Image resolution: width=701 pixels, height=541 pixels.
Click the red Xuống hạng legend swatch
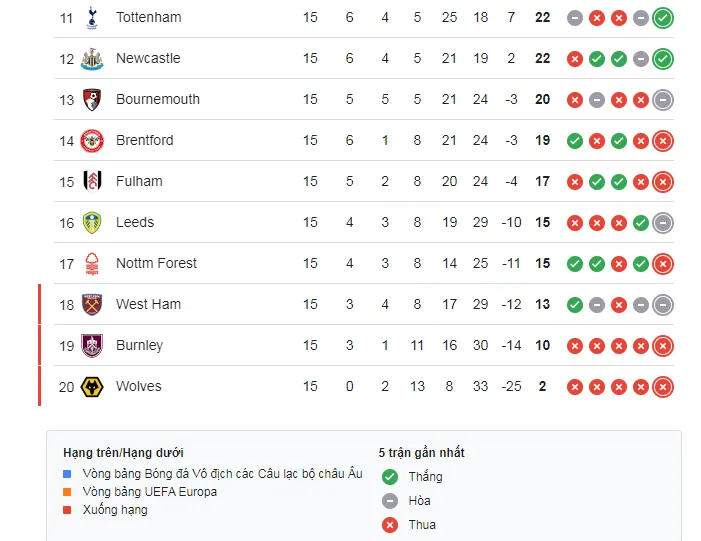67,510
